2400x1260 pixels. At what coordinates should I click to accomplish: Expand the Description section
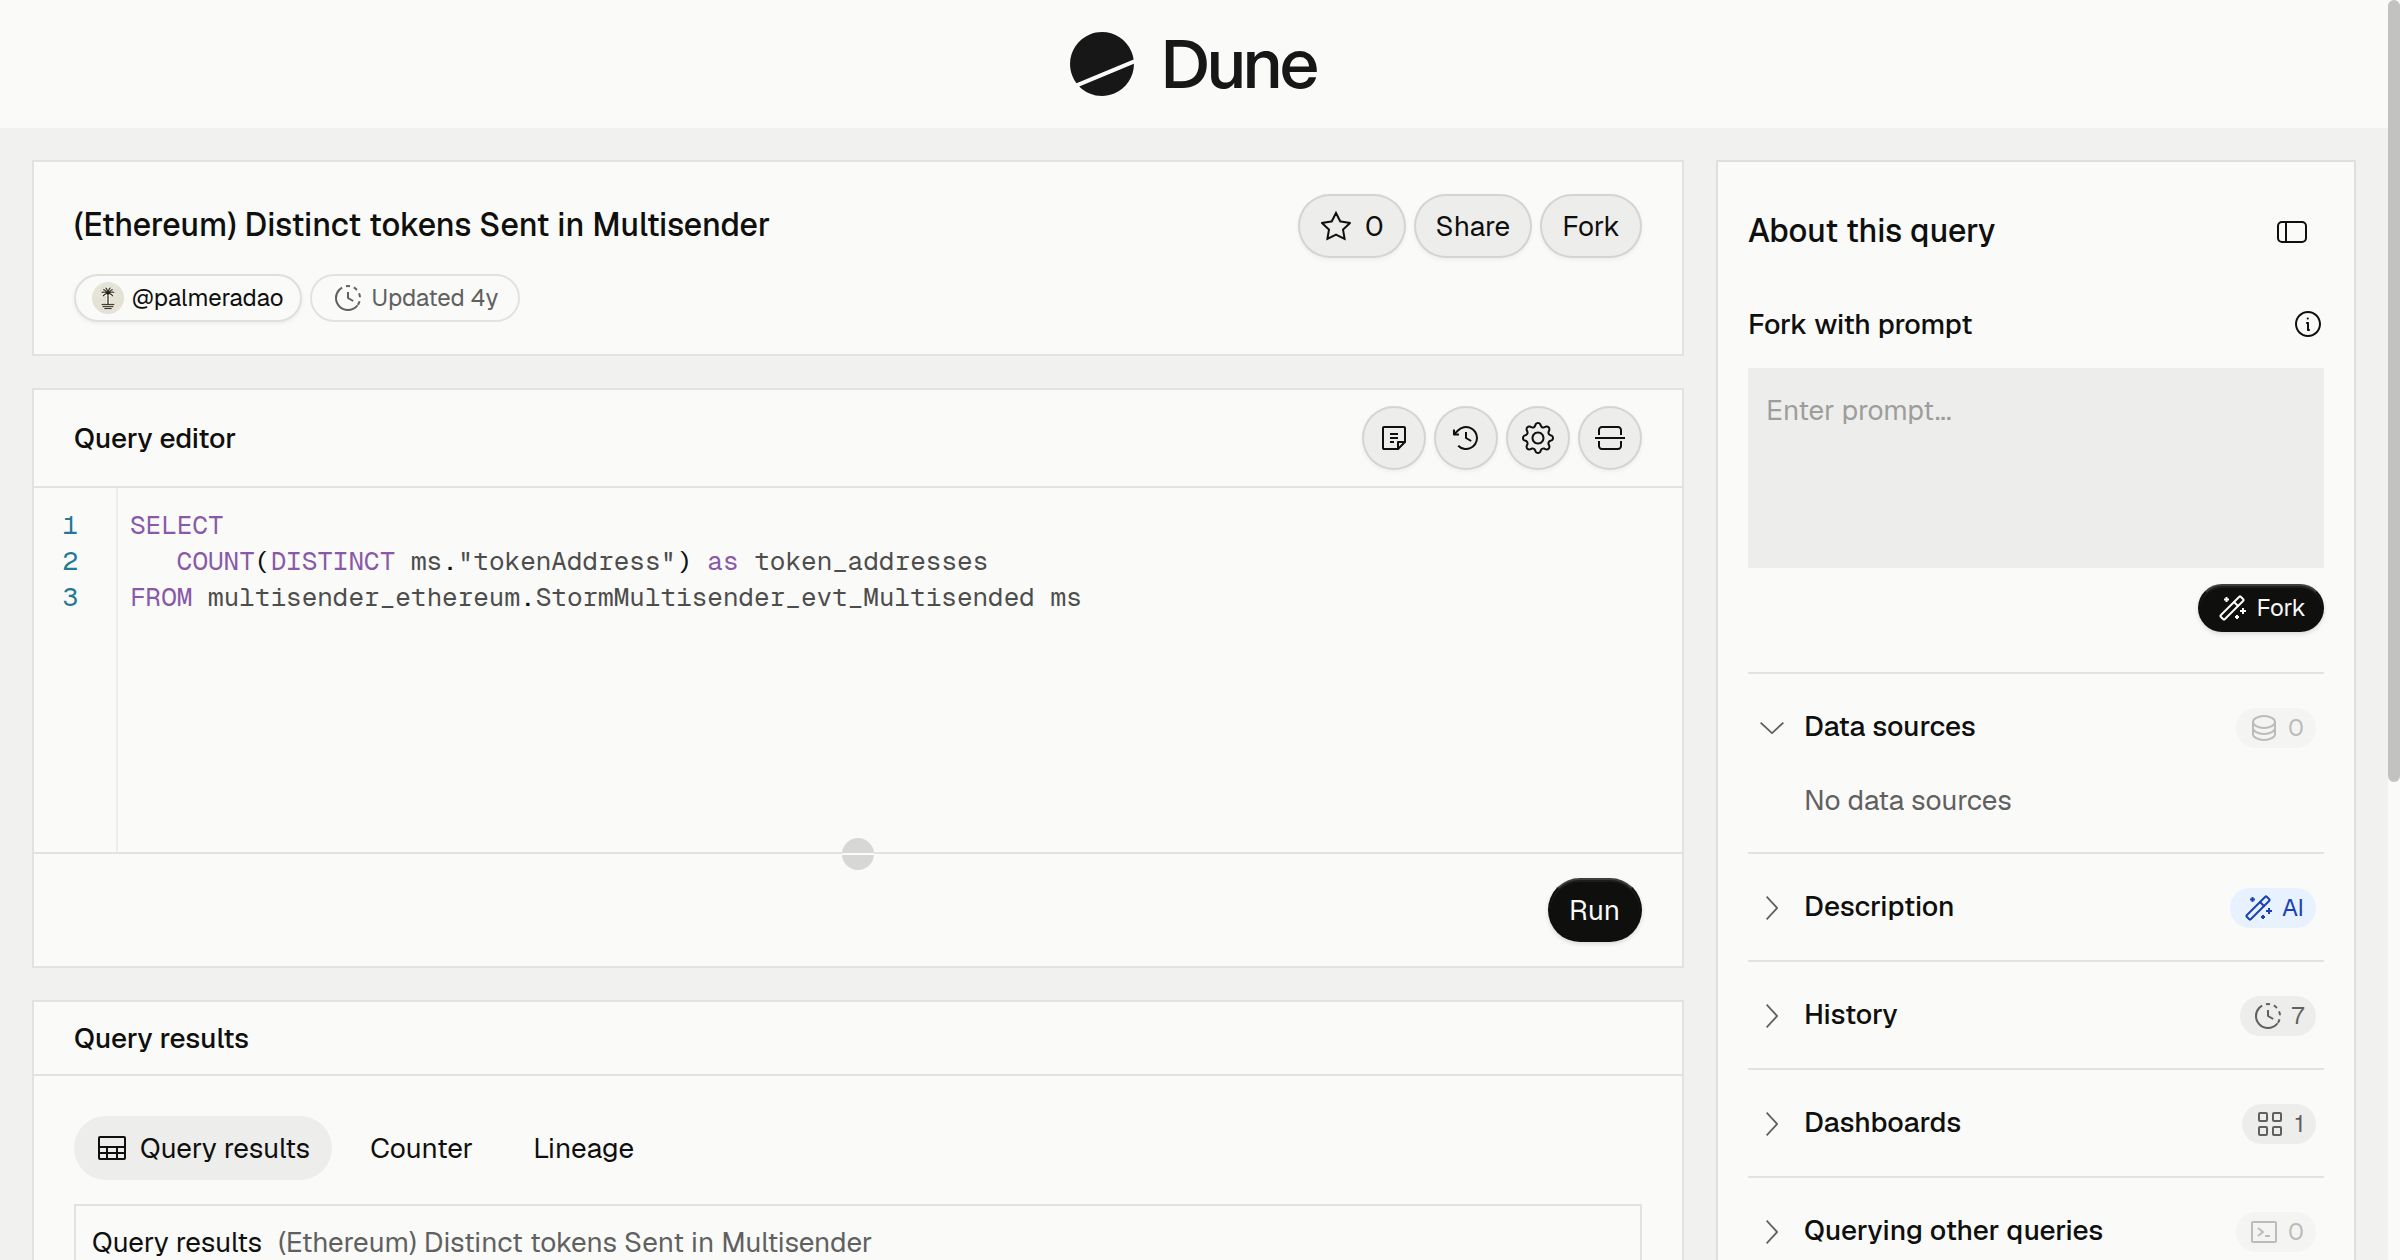[1771, 907]
